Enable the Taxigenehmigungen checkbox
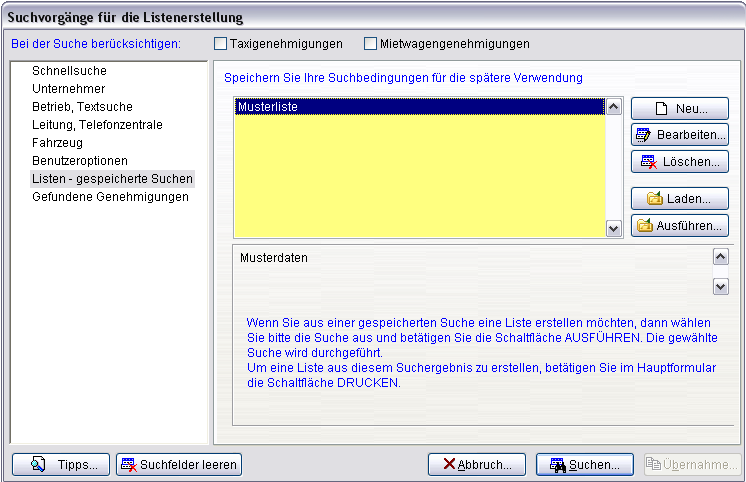The height and width of the screenshot is (482, 746). [221, 44]
